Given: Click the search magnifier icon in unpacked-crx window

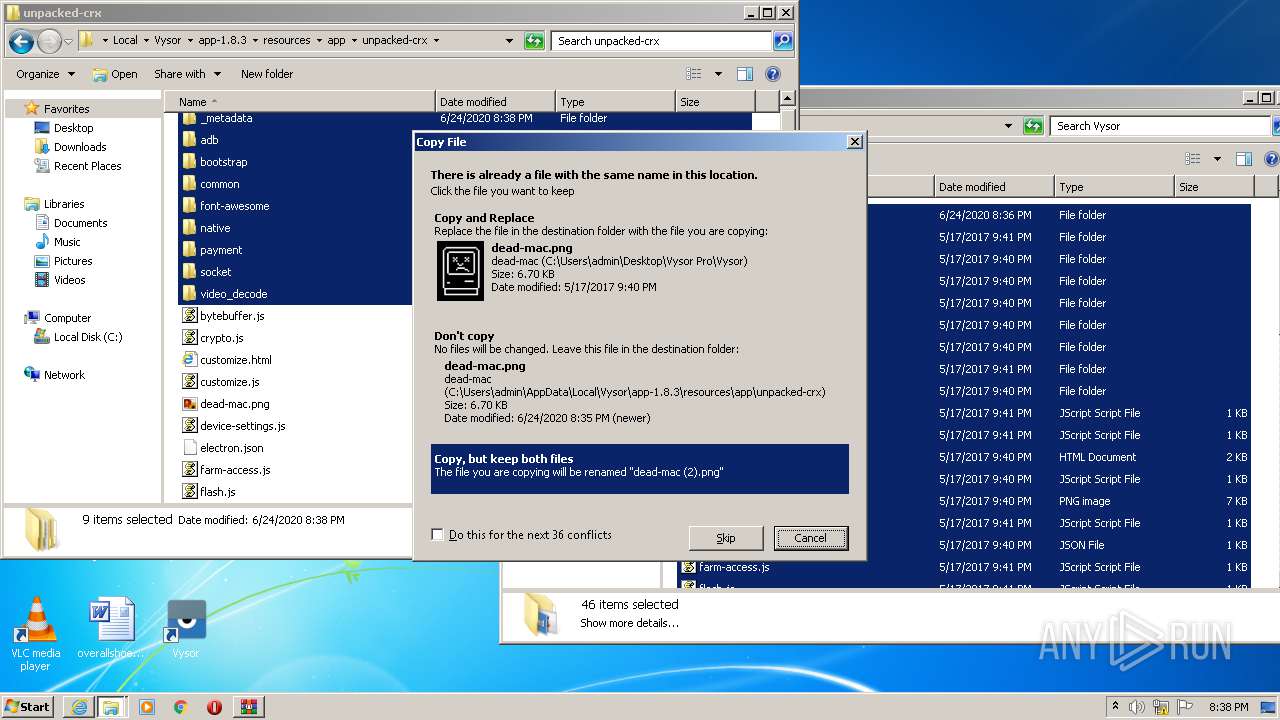Looking at the screenshot, I should 783,41.
